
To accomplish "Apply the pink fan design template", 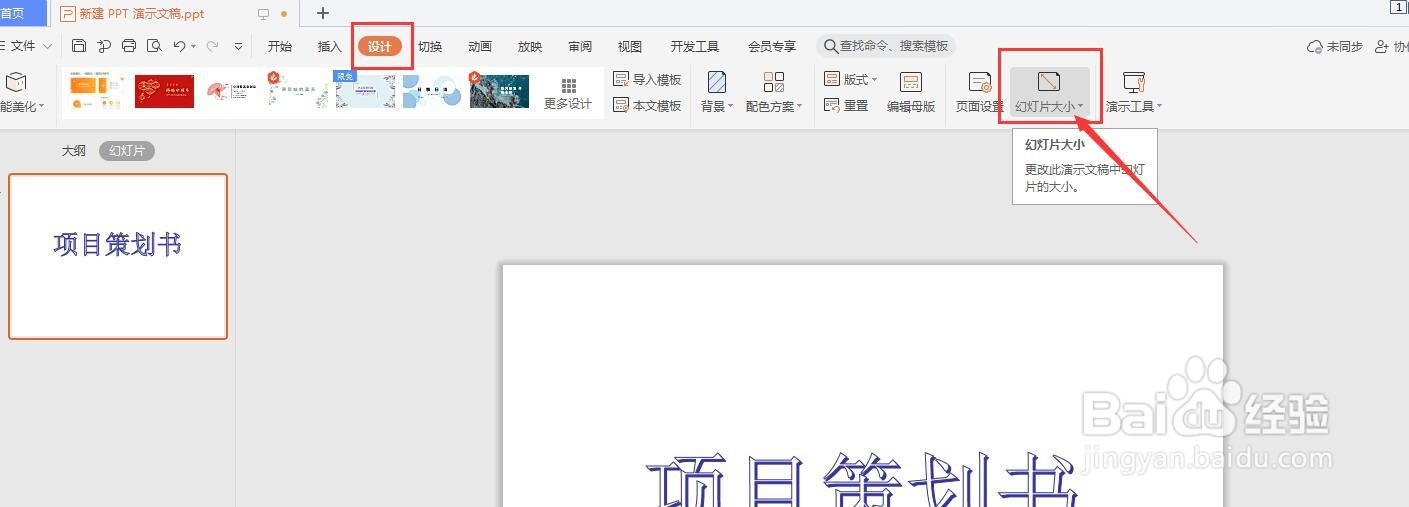I will (231, 91).
